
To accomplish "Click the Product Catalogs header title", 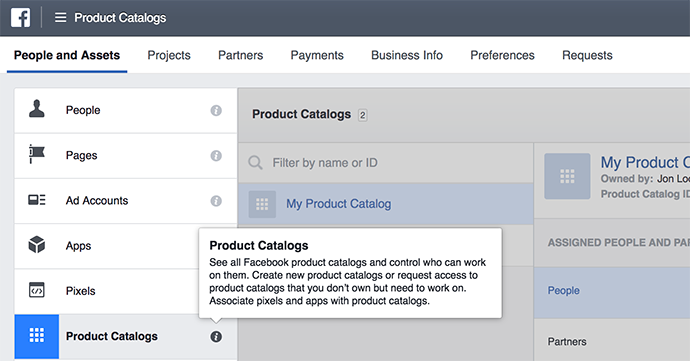I will tap(120, 18).
